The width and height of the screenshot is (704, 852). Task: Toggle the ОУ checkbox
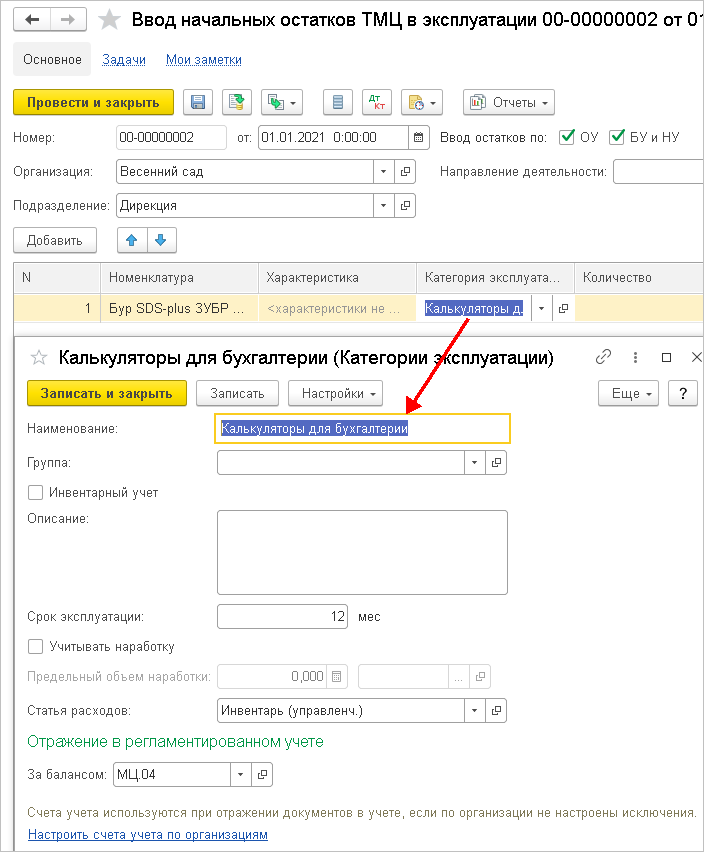click(567, 137)
